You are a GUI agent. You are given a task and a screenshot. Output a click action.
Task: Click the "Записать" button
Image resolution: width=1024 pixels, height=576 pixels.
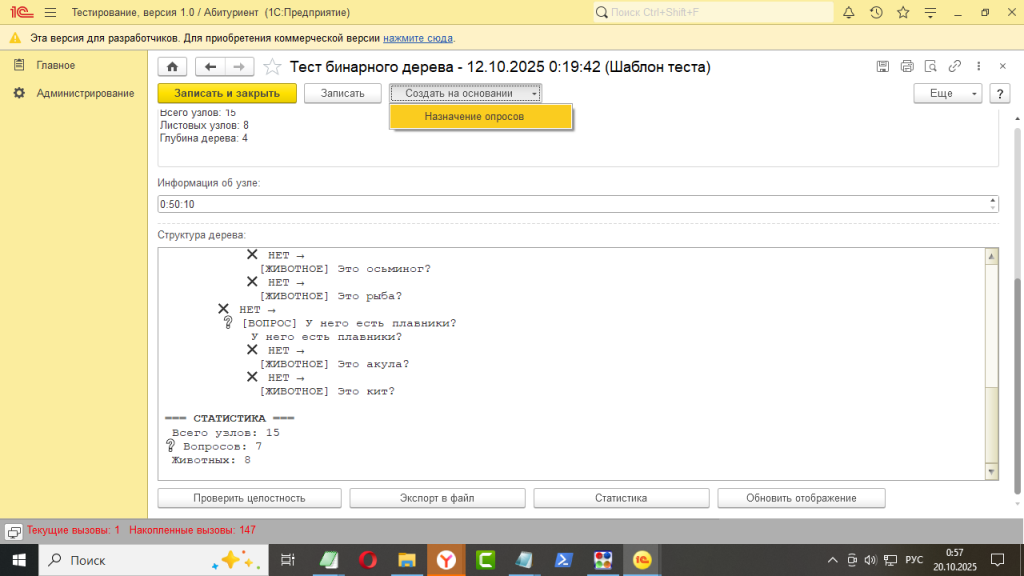click(x=343, y=93)
